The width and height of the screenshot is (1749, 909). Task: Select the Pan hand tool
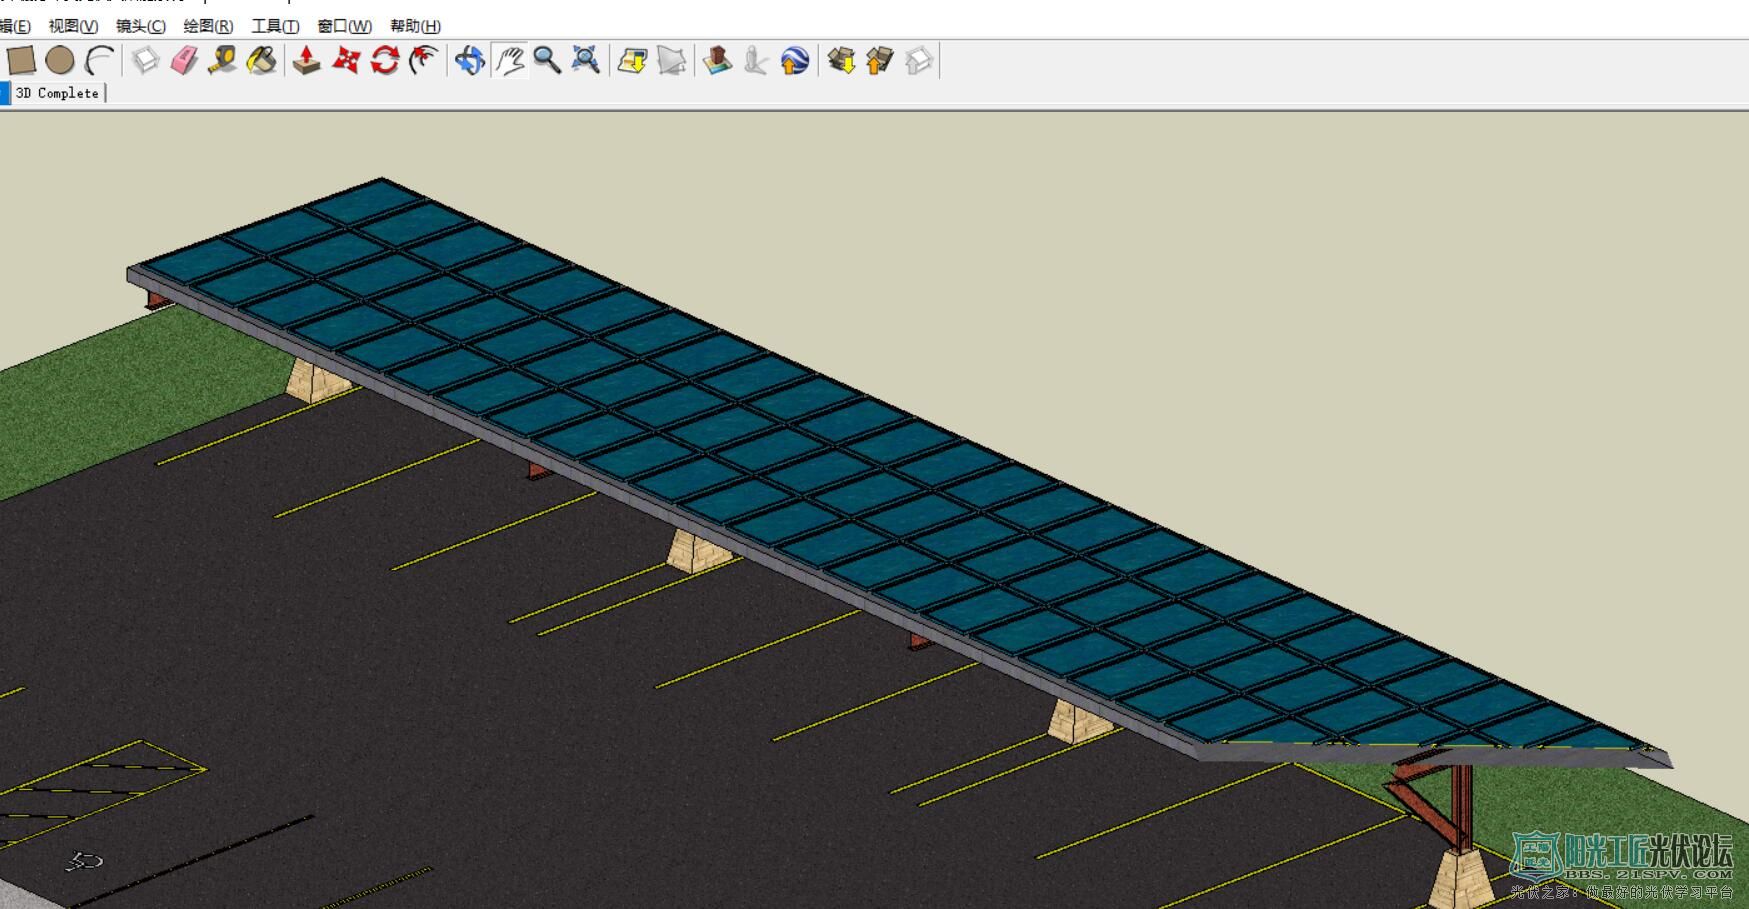(509, 61)
